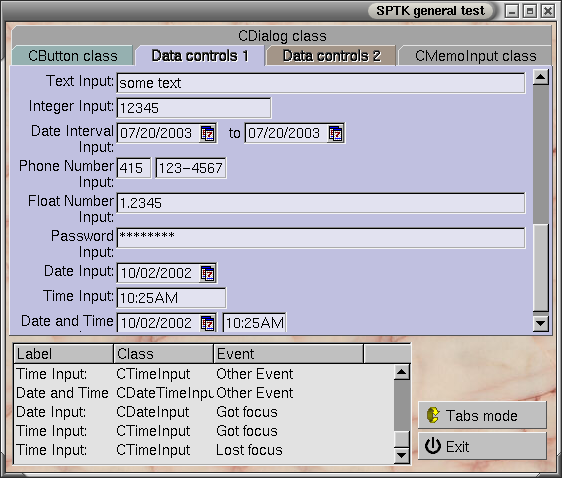Focus the Password Input field
This screenshot has width=562, height=478.
(x=321, y=238)
